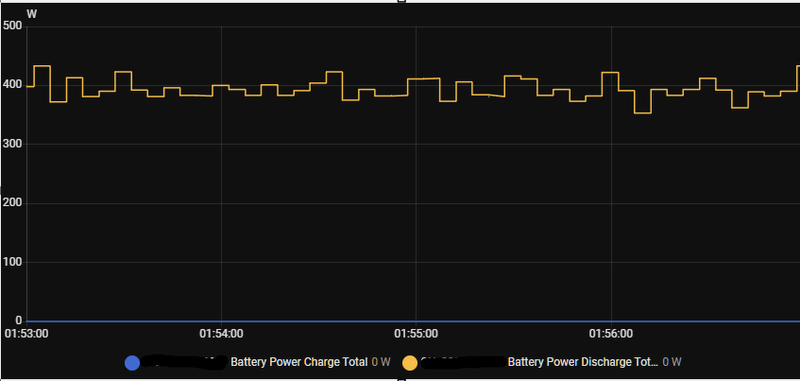Screen dimensions: 800x381
Task: Toggle the blue Battery Power Charge Total swatch
Action: pyautogui.click(x=132, y=363)
